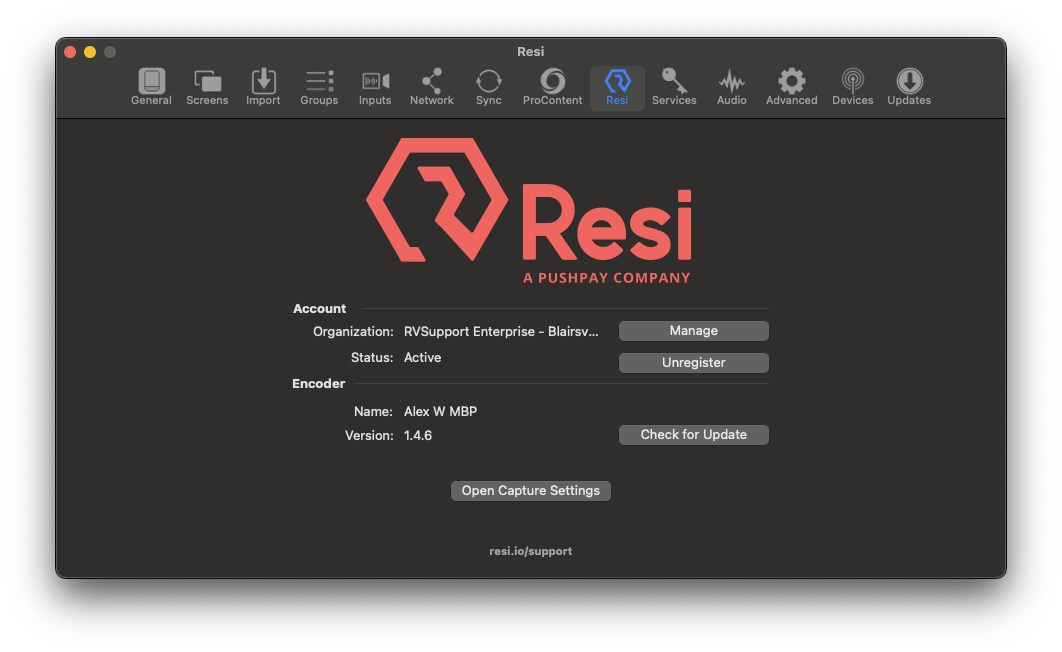Select the ProContent toolbar icon
The width and height of the screenshot is (1062, 652).
[x=552, y=87]
